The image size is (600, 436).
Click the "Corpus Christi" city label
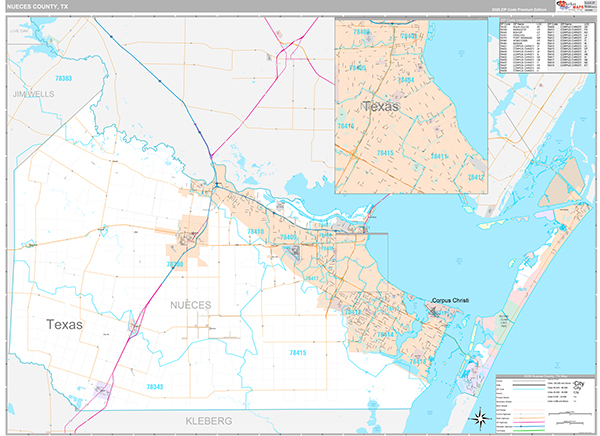(450, 300)
